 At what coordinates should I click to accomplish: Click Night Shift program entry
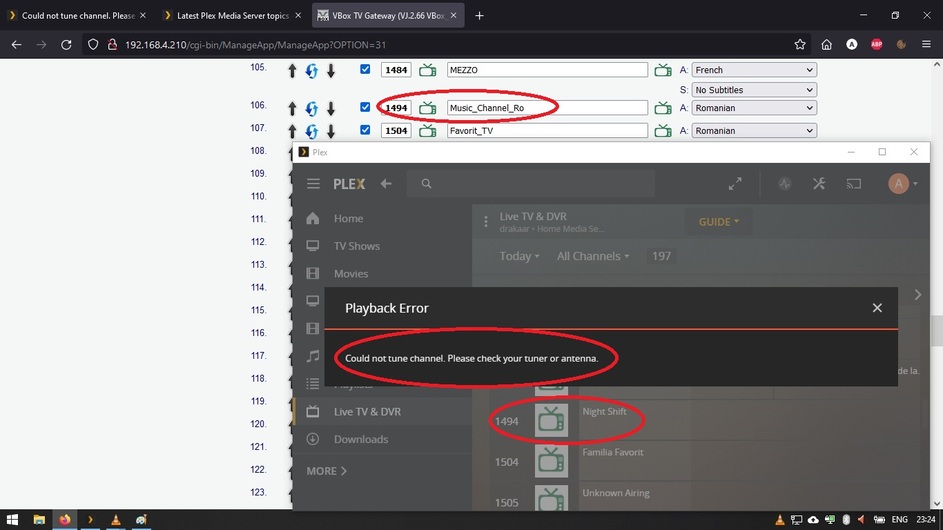coord(604,411)
